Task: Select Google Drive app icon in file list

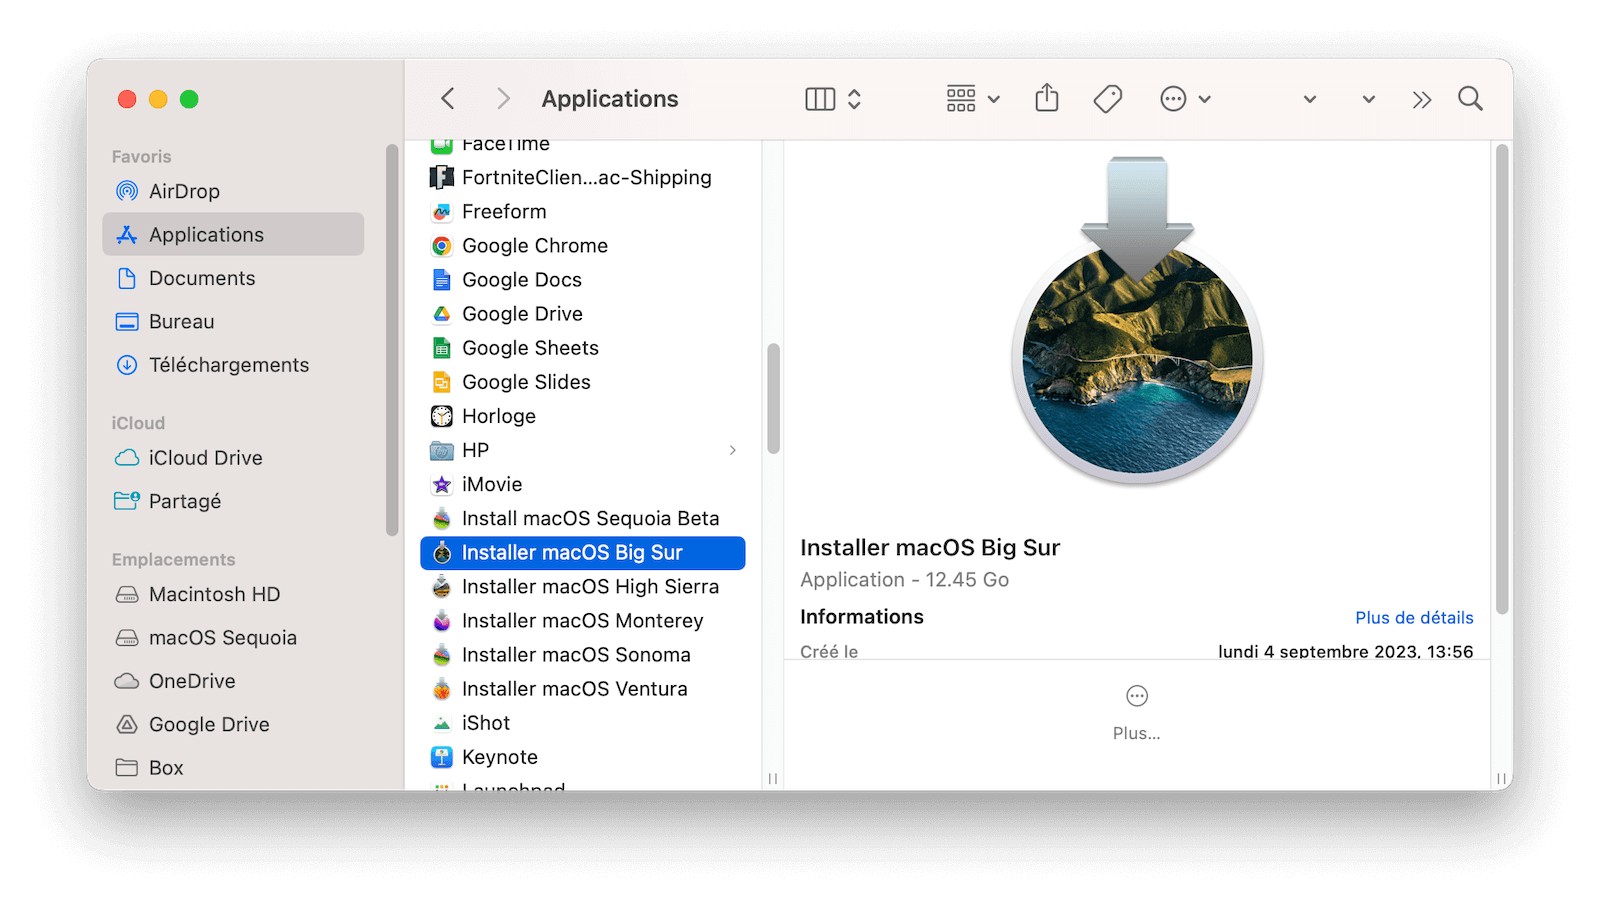Action: click(442, 314)
